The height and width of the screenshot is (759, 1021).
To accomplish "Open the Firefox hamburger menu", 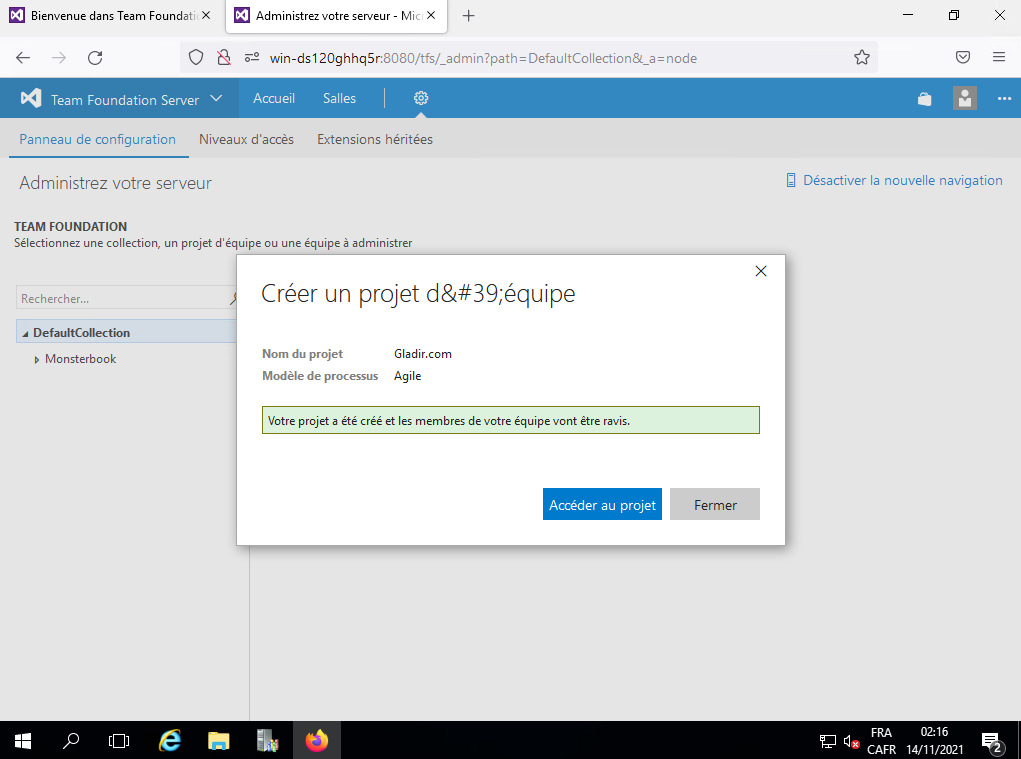I will coord(999,57).
